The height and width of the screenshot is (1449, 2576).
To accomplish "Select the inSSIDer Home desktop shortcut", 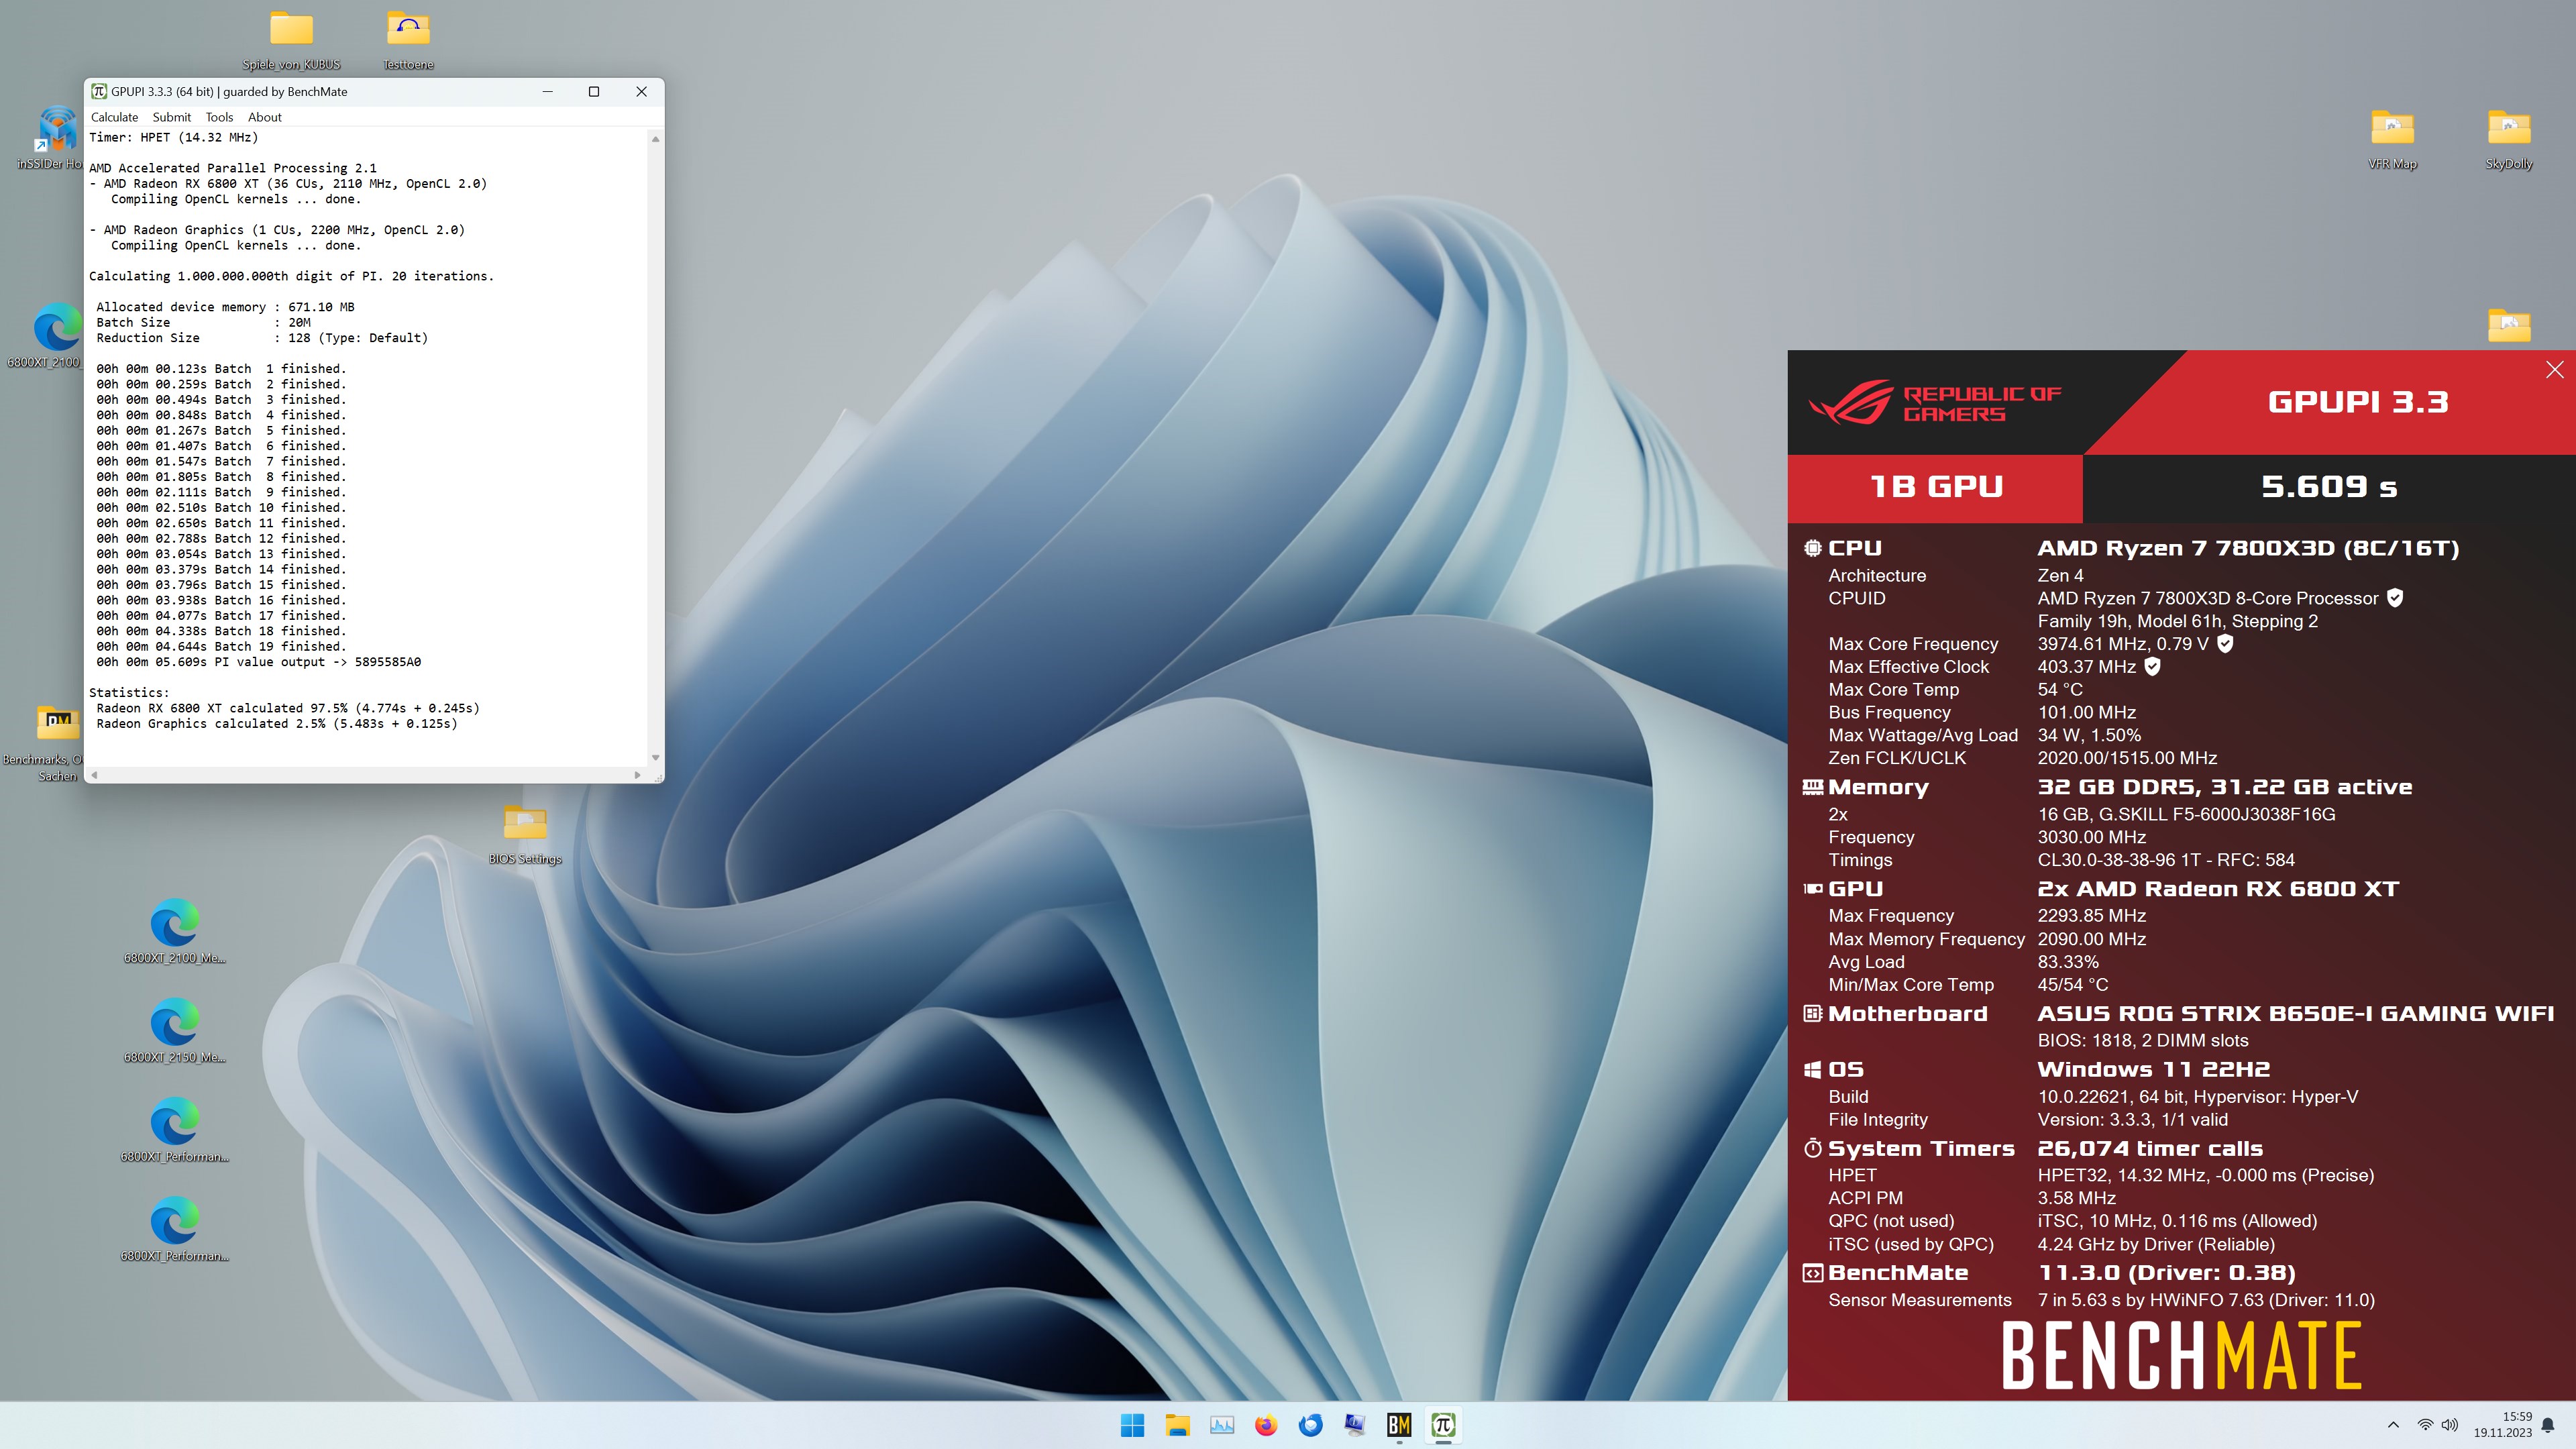I will click(x=50, y=138).
